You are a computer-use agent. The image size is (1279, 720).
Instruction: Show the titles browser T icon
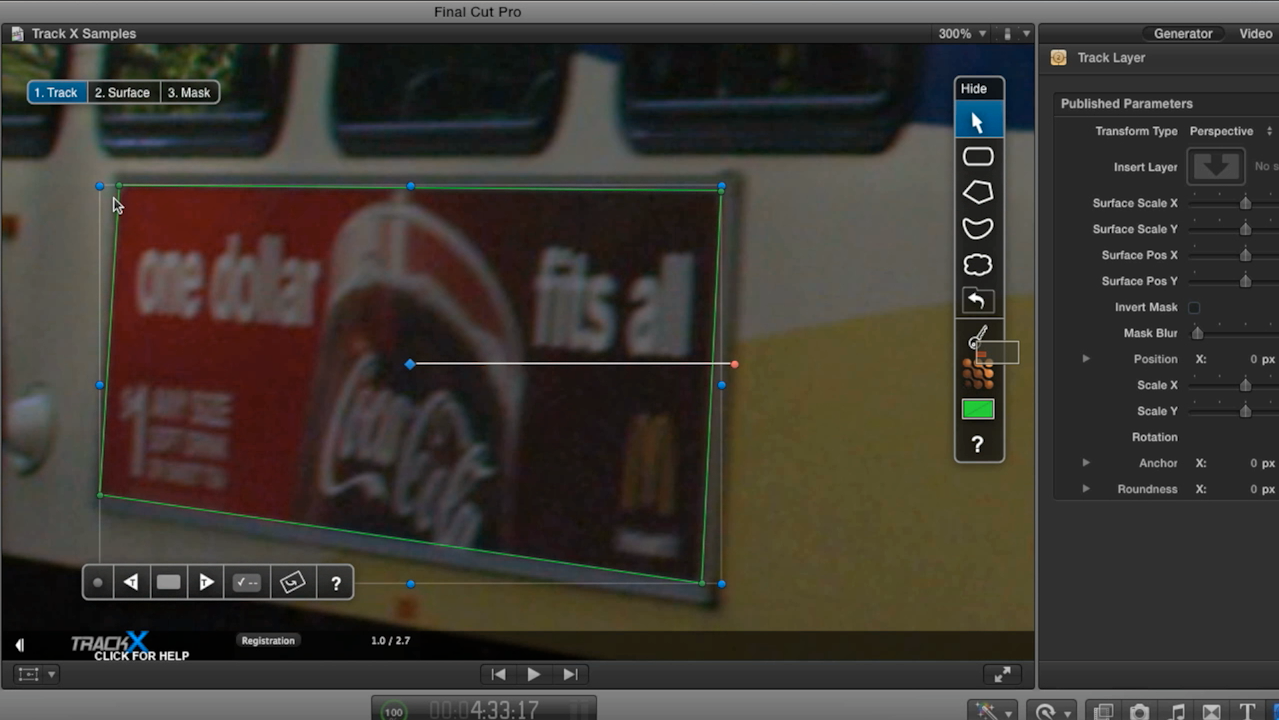pos(1247,713)
